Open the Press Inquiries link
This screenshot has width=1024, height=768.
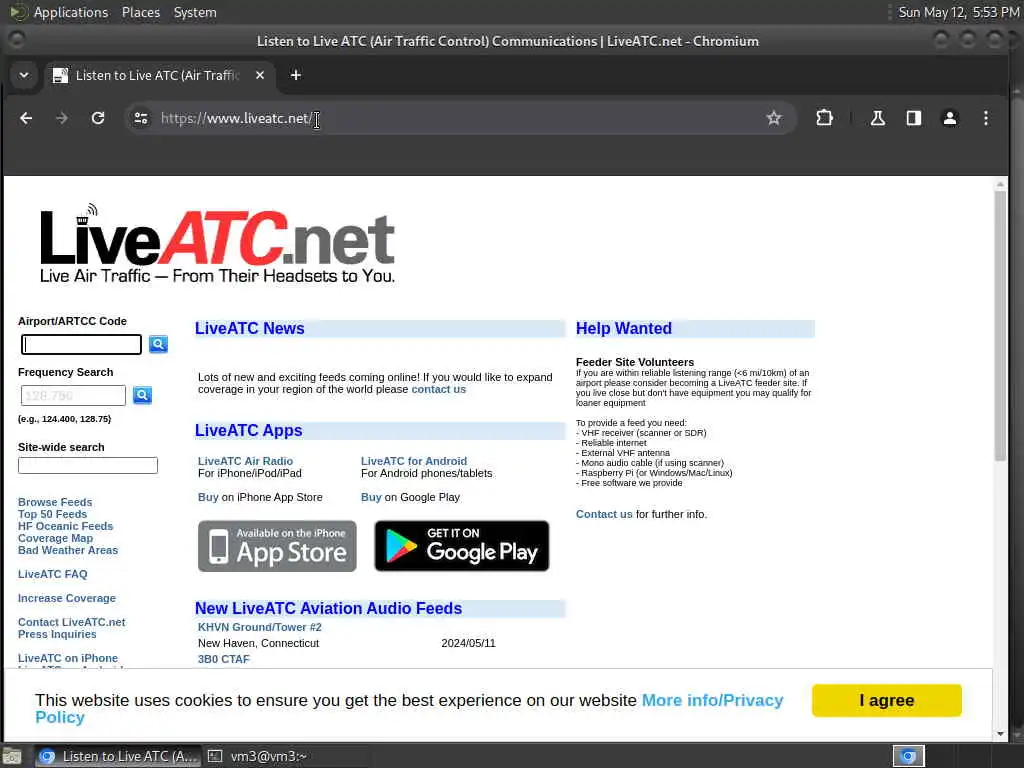(x=57, y=634)
